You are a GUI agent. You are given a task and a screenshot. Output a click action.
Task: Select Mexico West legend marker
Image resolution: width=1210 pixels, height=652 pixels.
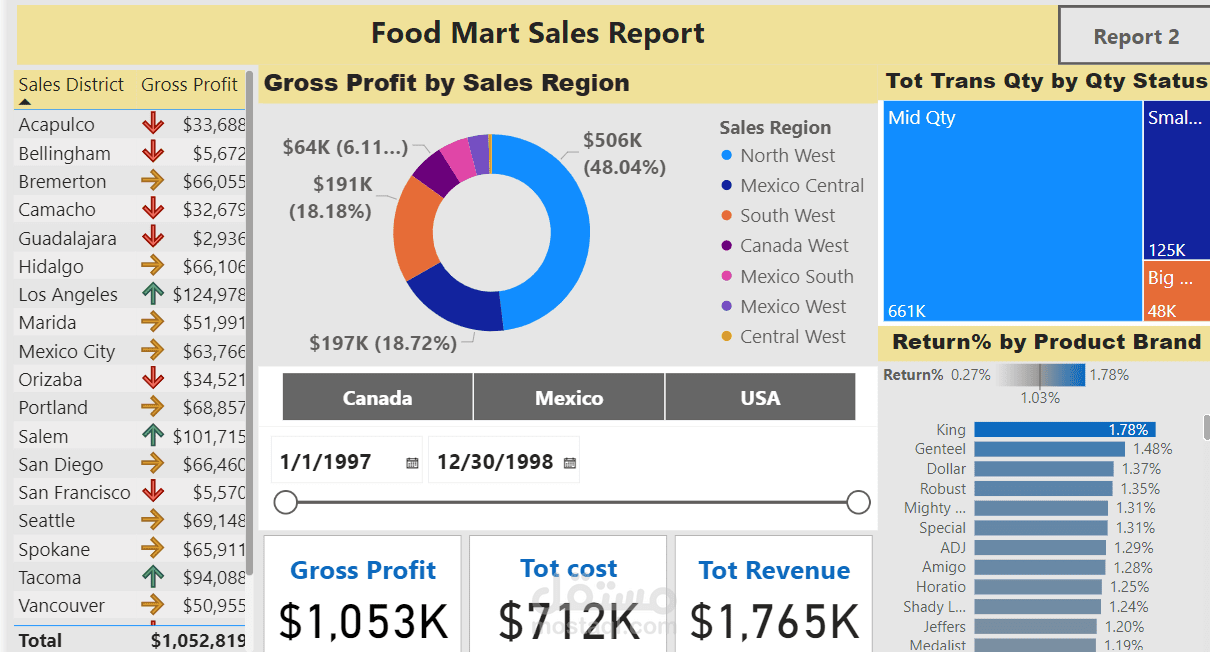point(727,306)
